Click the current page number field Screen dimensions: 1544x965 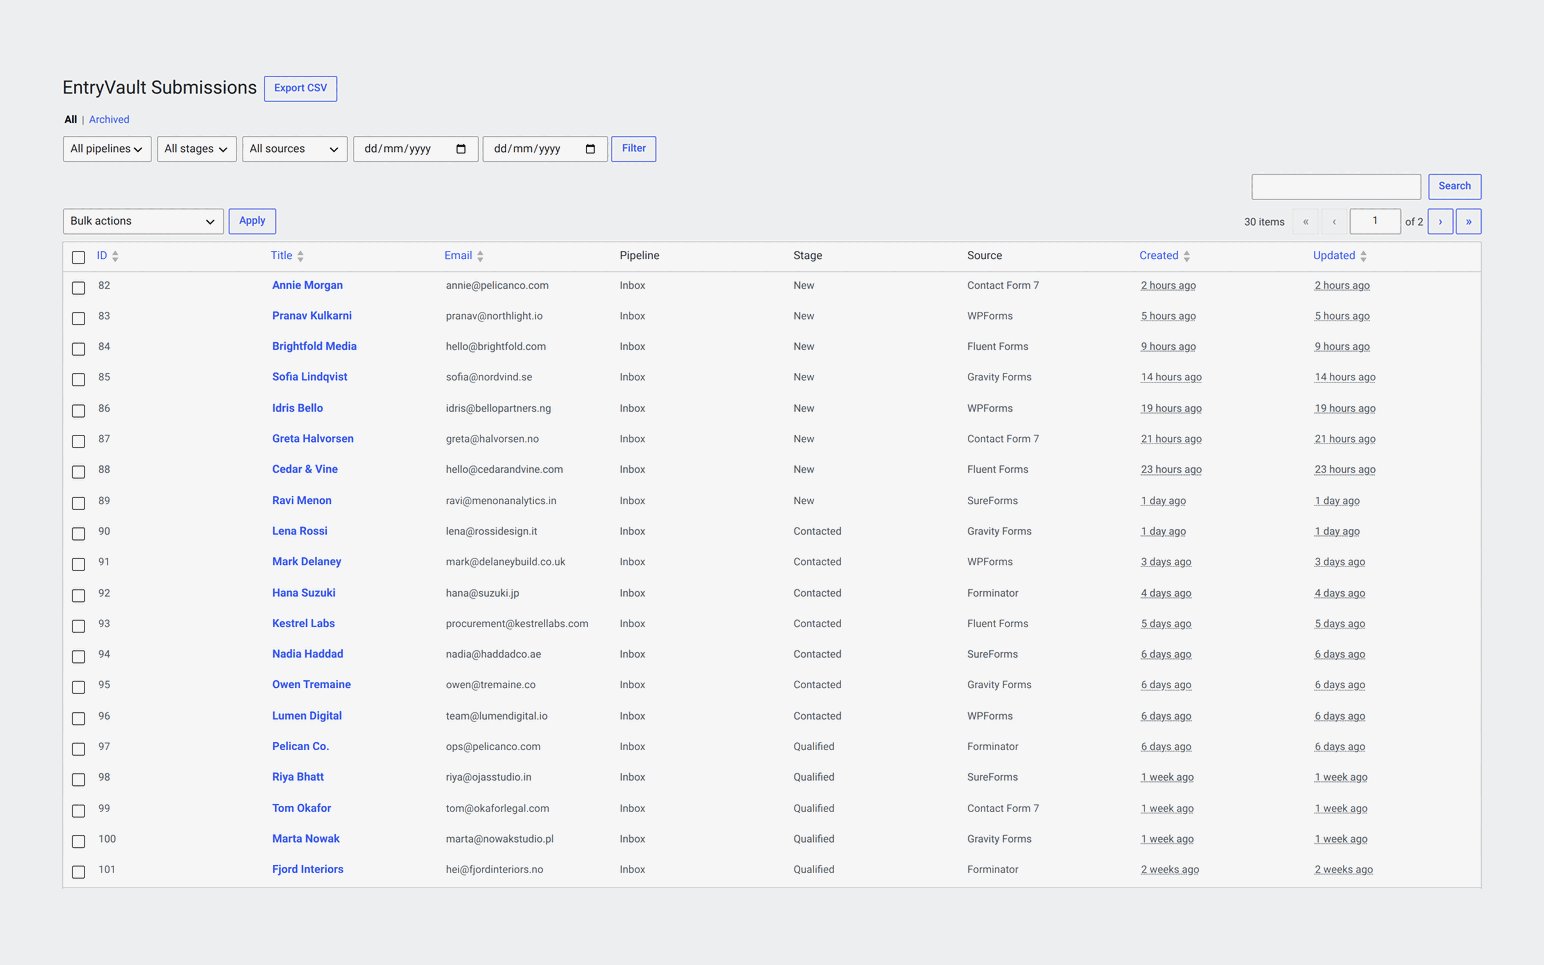coord(1375,221)
